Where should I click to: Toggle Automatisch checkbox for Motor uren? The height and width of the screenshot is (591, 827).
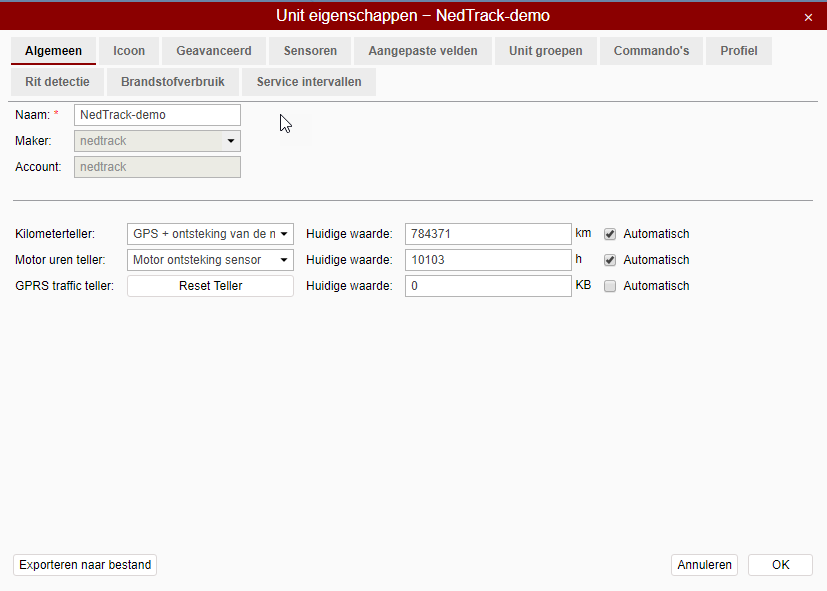(610, 260)
